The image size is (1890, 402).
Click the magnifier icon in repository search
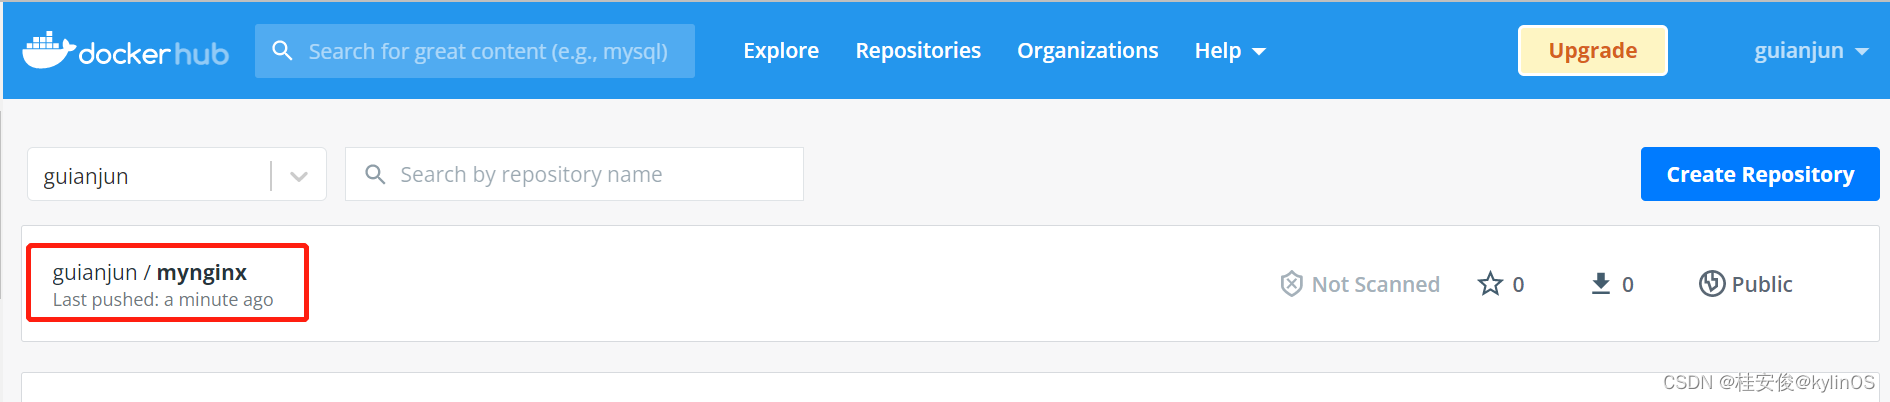tap(375, 174)
